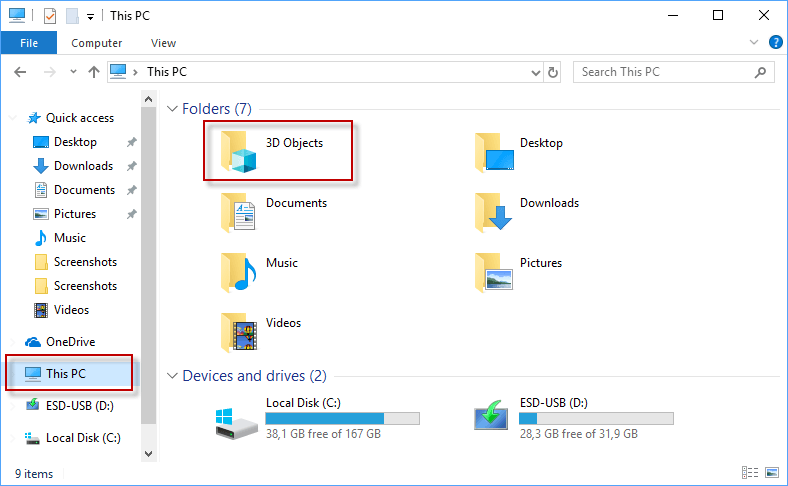Select OneDrive in the navigation pane
Viewport: 788px width, 486px height.
70,342
